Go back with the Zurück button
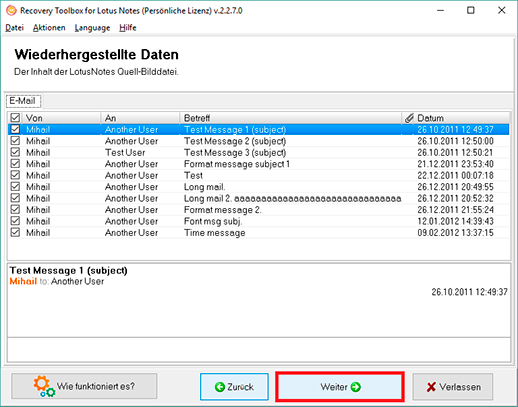 tap(234, 387)
